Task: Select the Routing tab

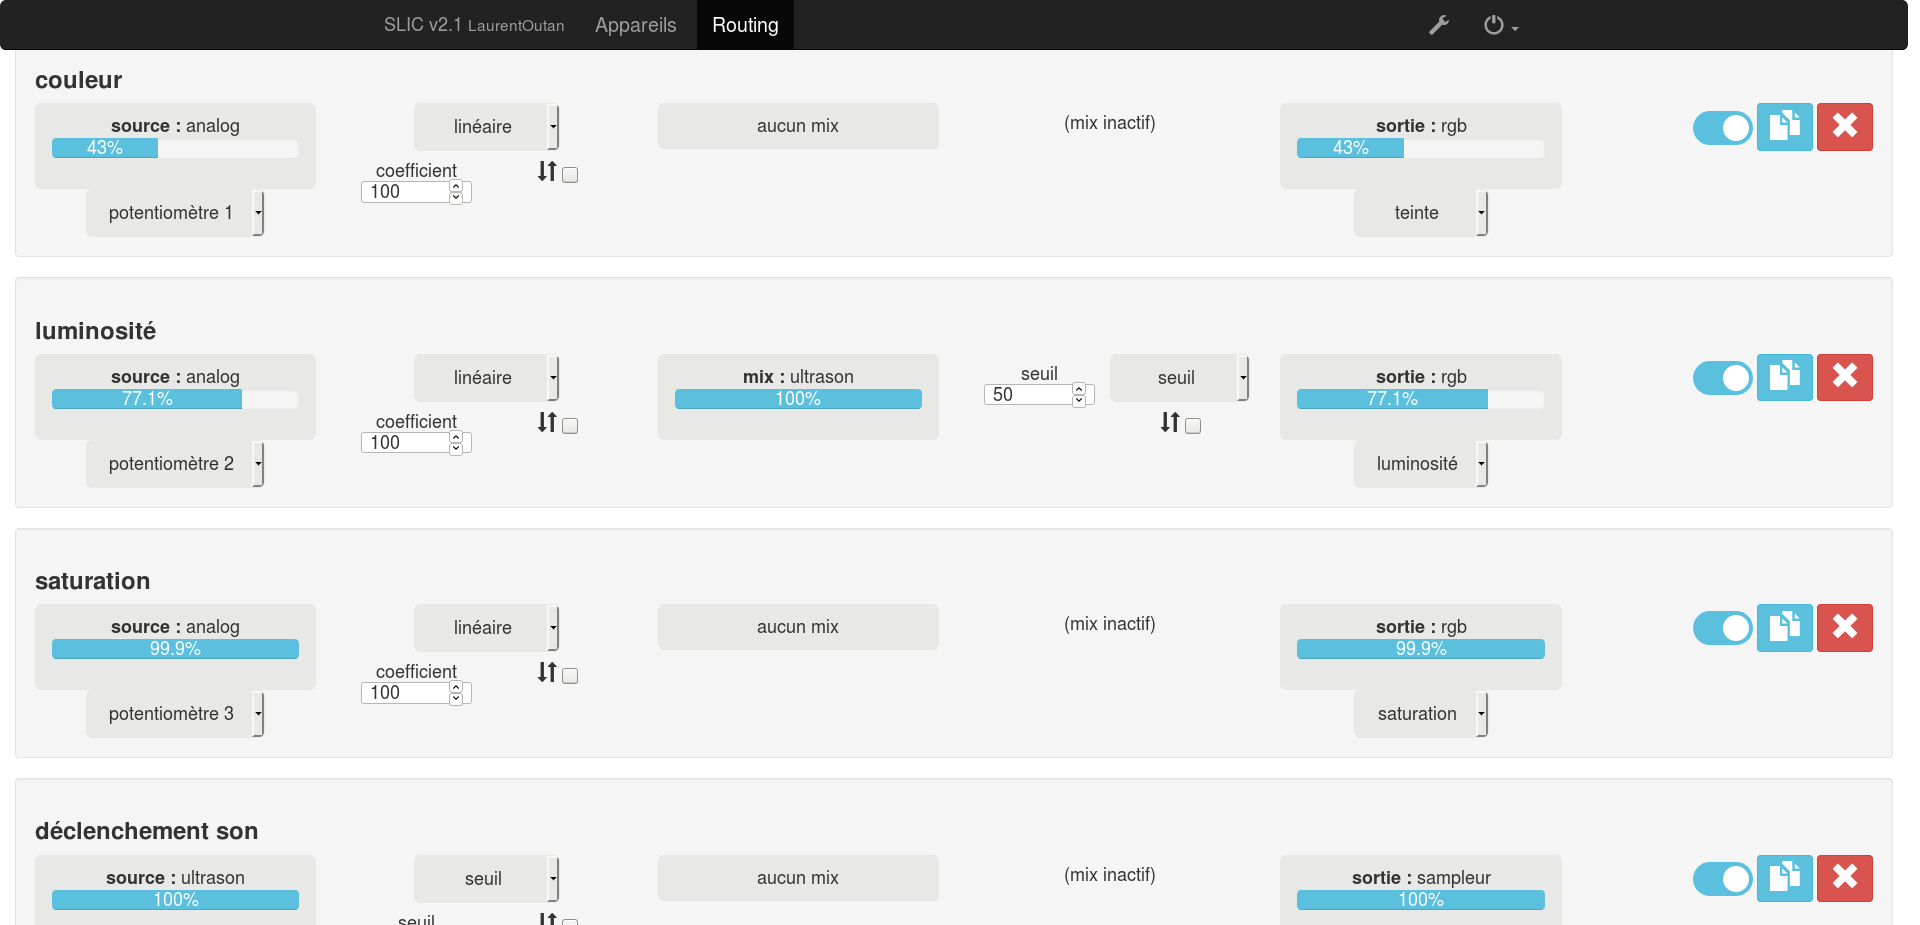Action: tap(745, 25)
